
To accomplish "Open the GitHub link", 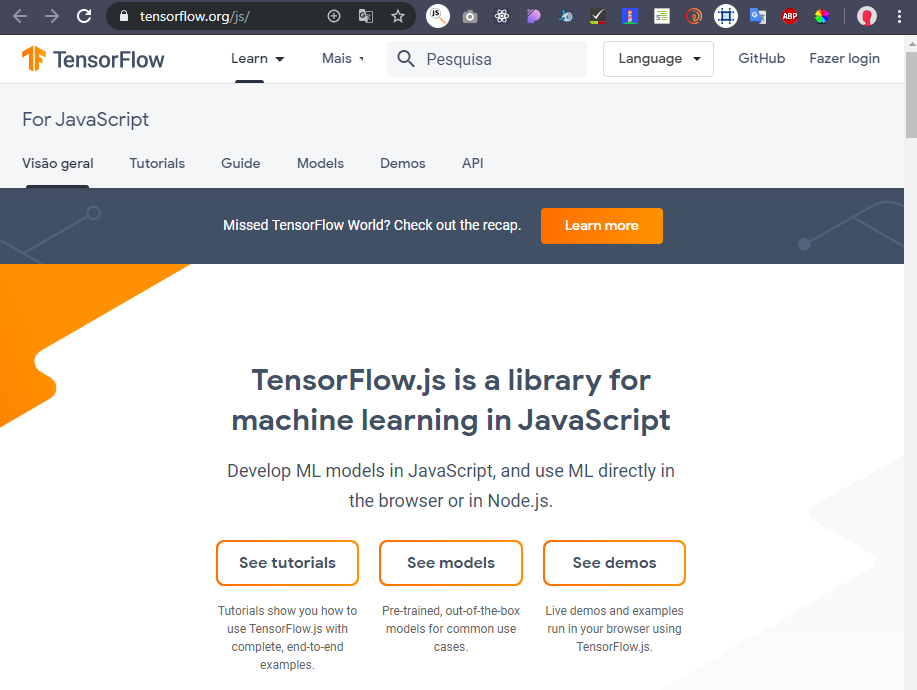I will click(x=761, y=58).
